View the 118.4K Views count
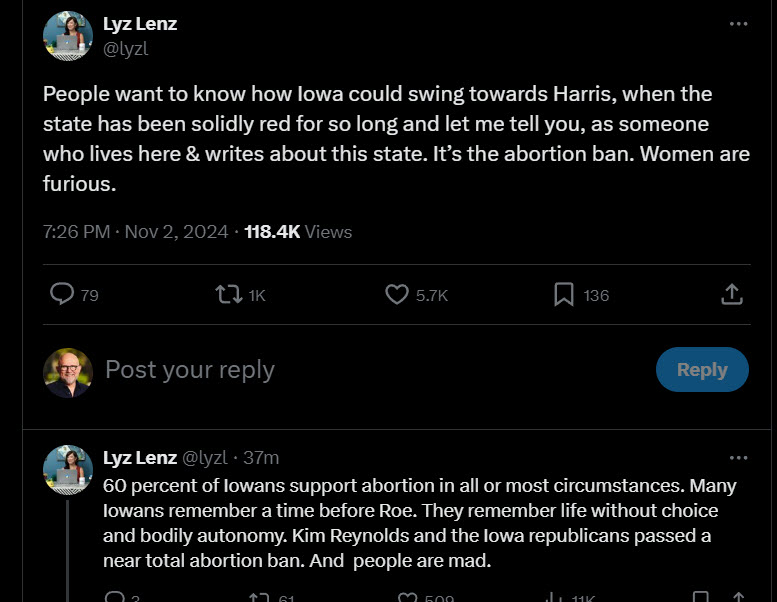The height and width of the screenshot is (602, 777). [298, 232]
